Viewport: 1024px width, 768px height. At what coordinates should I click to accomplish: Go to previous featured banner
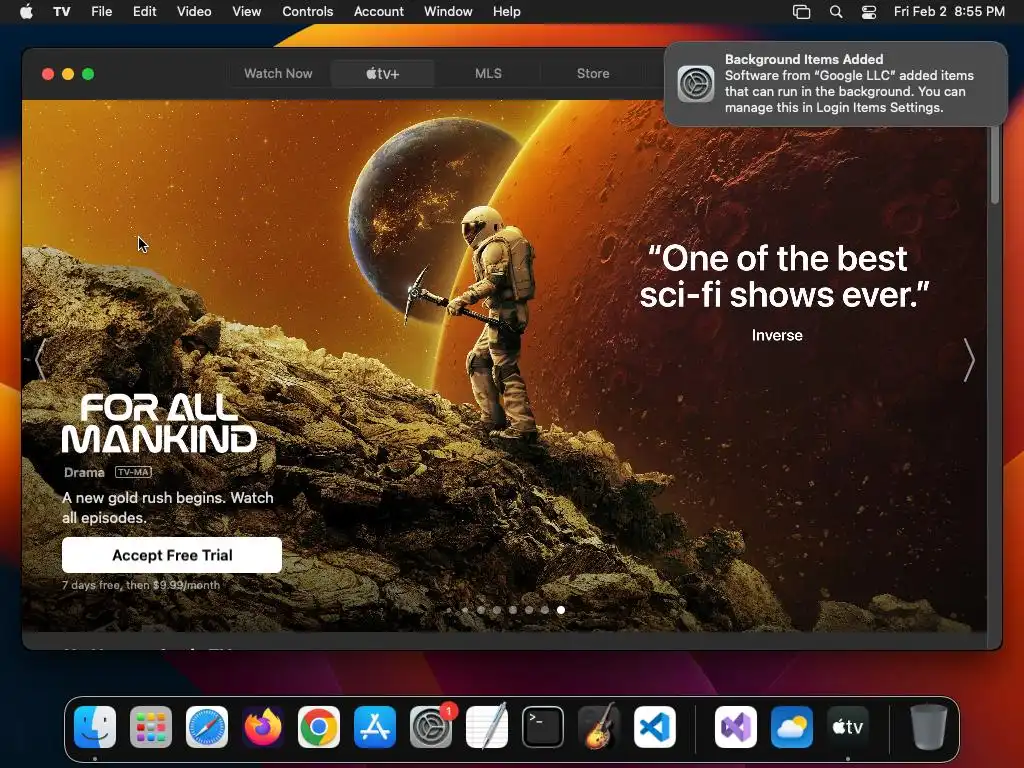pos(40,359)
